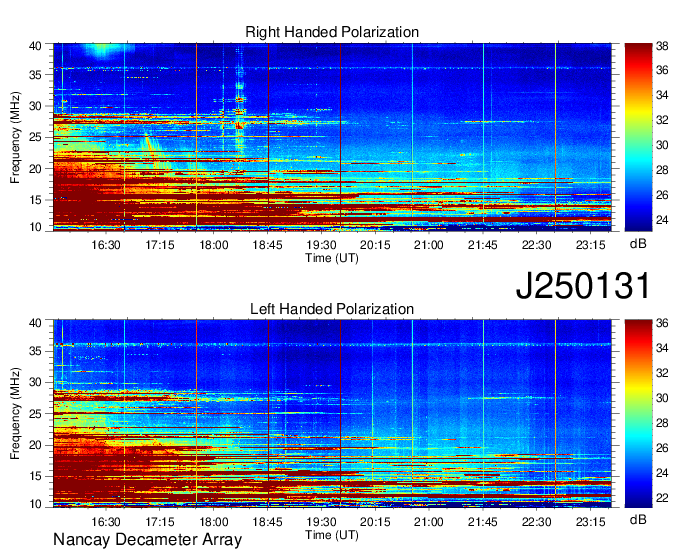Click the "30" value on Left Handed color bar
This screenshot has height=552, width=680.
coord(662,398)
